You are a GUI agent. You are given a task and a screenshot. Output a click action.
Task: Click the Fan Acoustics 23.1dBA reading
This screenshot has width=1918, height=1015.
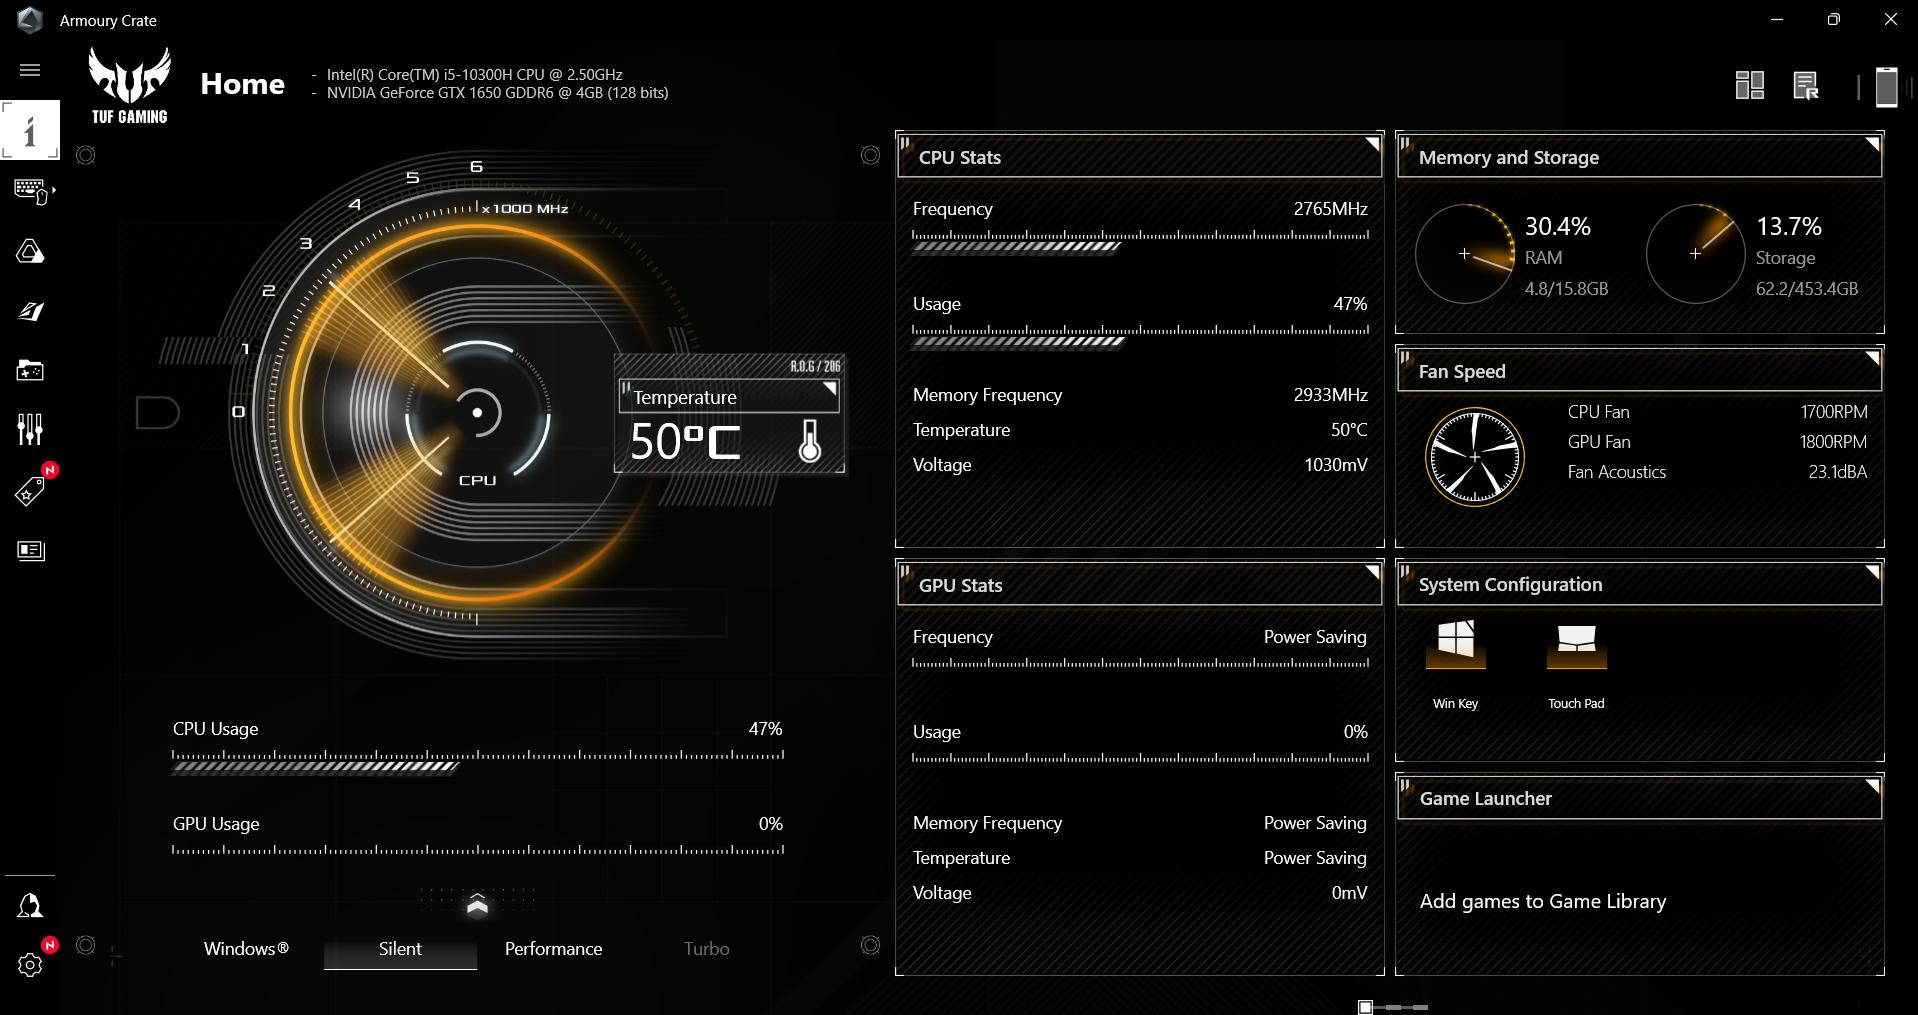point(1837,472)
